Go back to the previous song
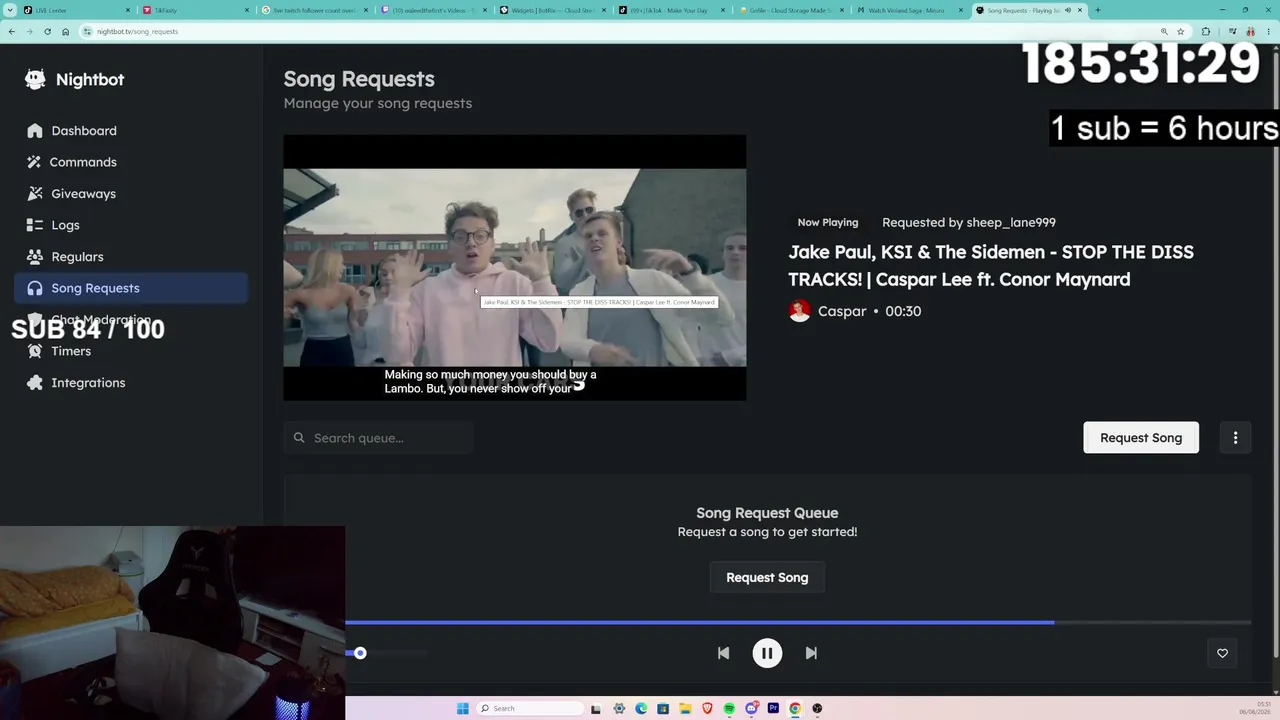Screen dimensions: 1280x720 (723, 653)
